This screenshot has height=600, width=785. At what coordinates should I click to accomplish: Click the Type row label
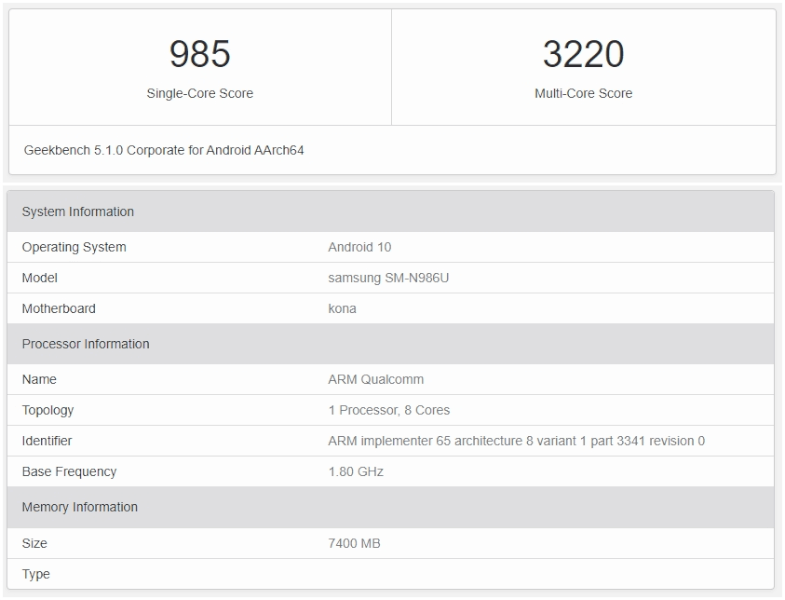click(x=36, y=574)
